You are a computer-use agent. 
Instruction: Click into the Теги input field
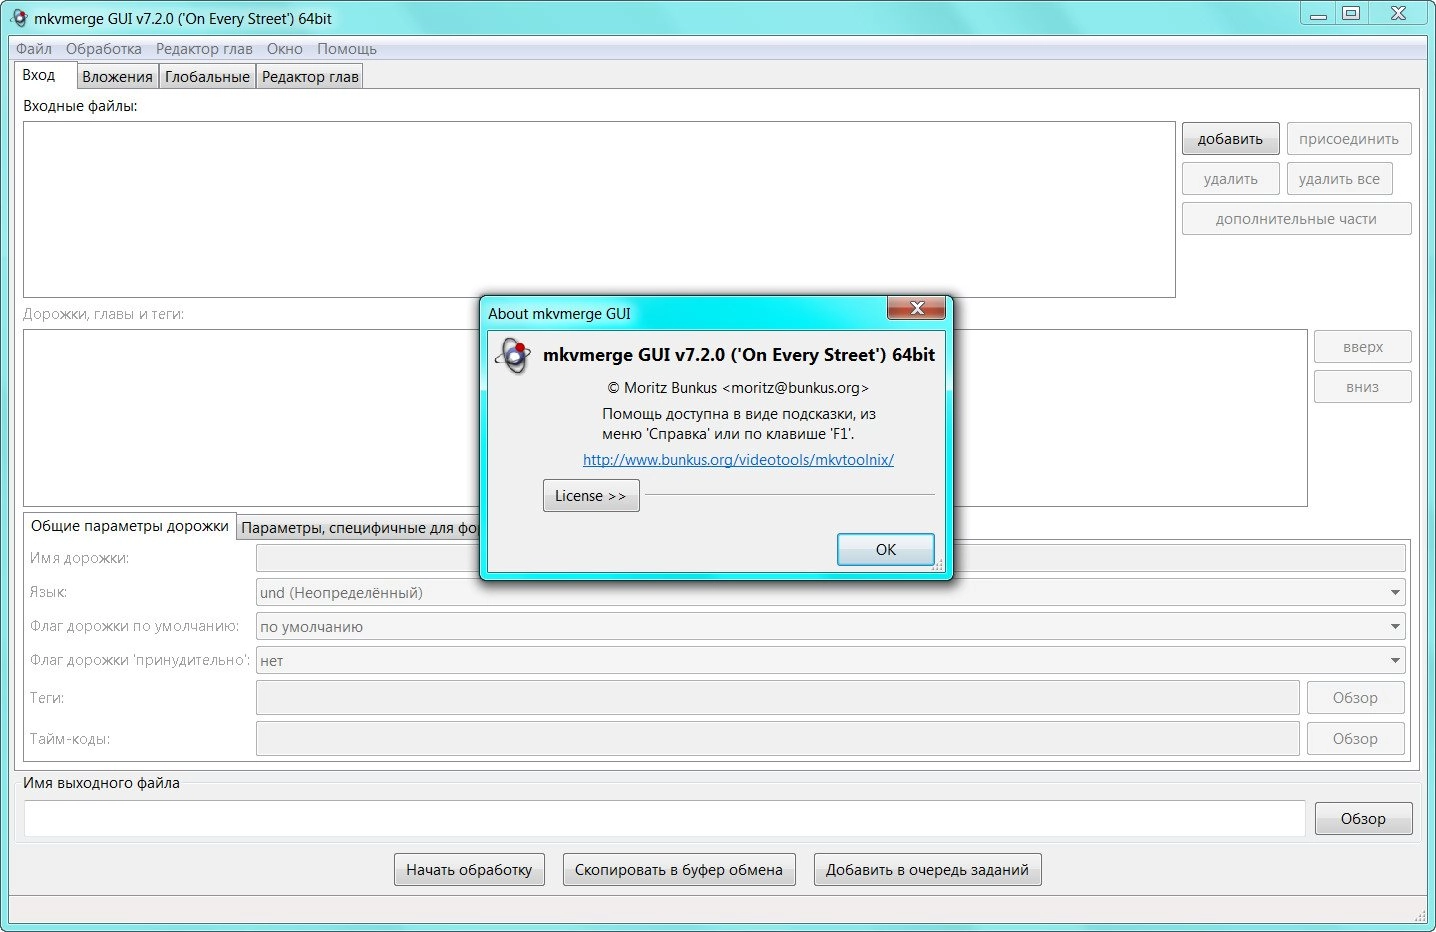[x=777, y=698]
